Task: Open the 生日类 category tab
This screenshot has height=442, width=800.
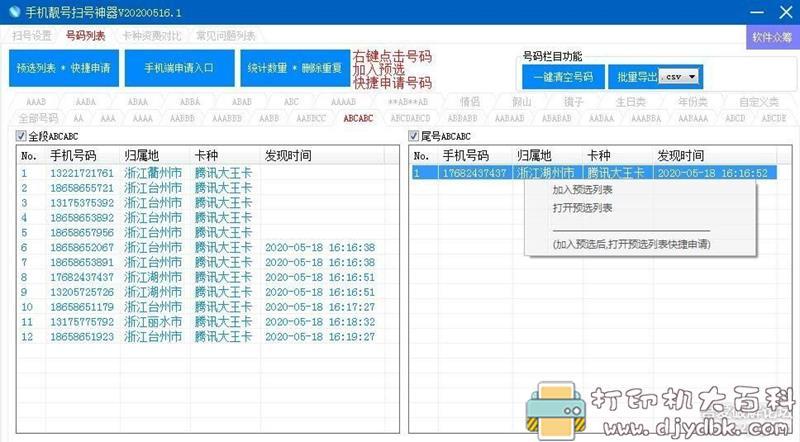Action: (x=631, y=102)
